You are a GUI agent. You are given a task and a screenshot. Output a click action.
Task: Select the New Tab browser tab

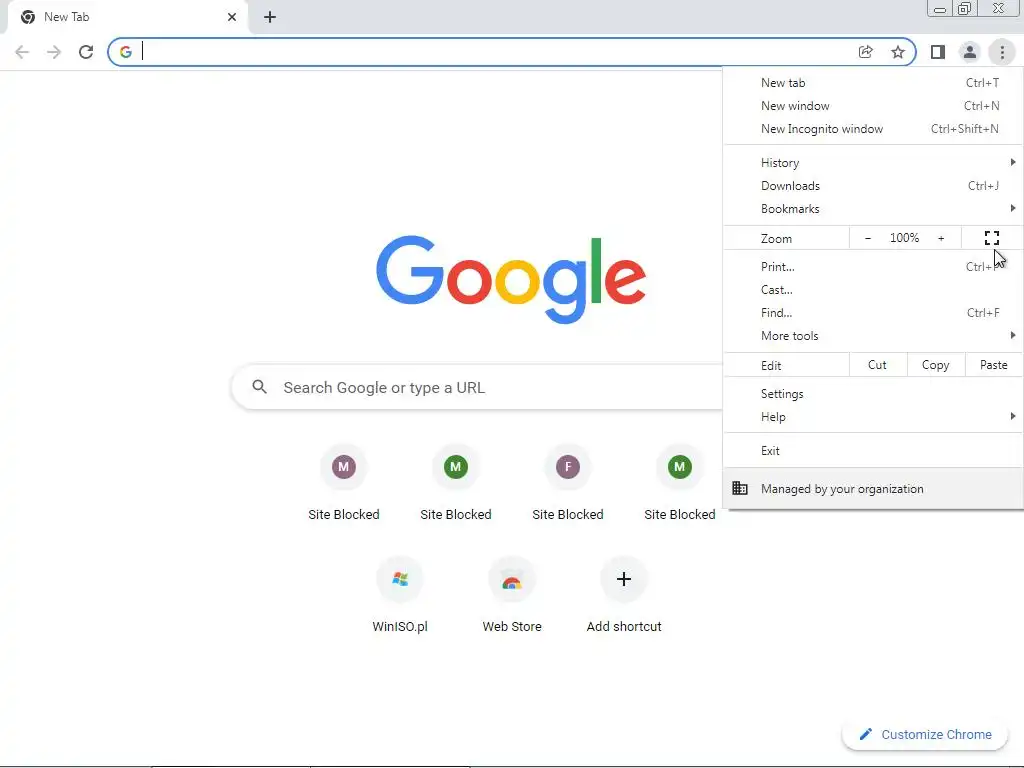click(x=127, y=18)
